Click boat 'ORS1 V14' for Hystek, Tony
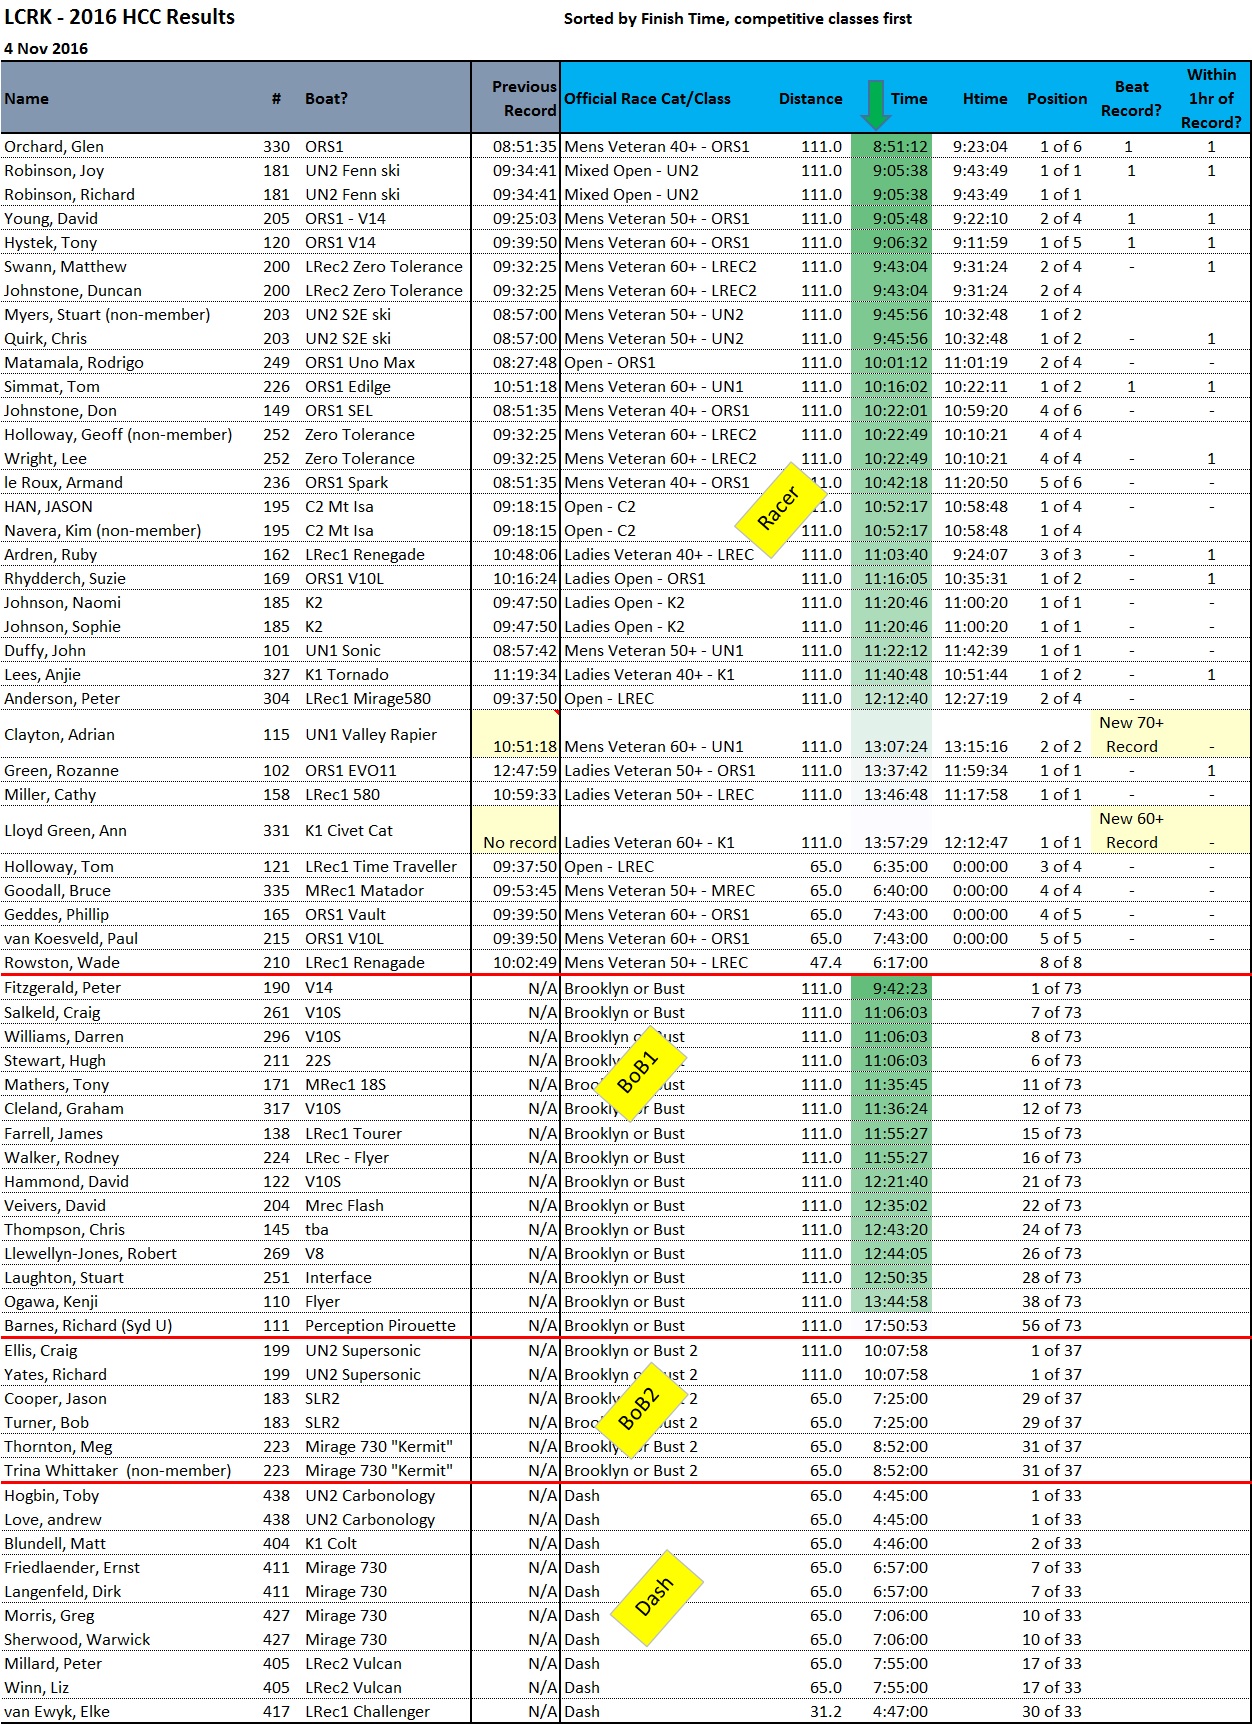The width and height of the screenshot is (1252, 1724). (340, 242)
